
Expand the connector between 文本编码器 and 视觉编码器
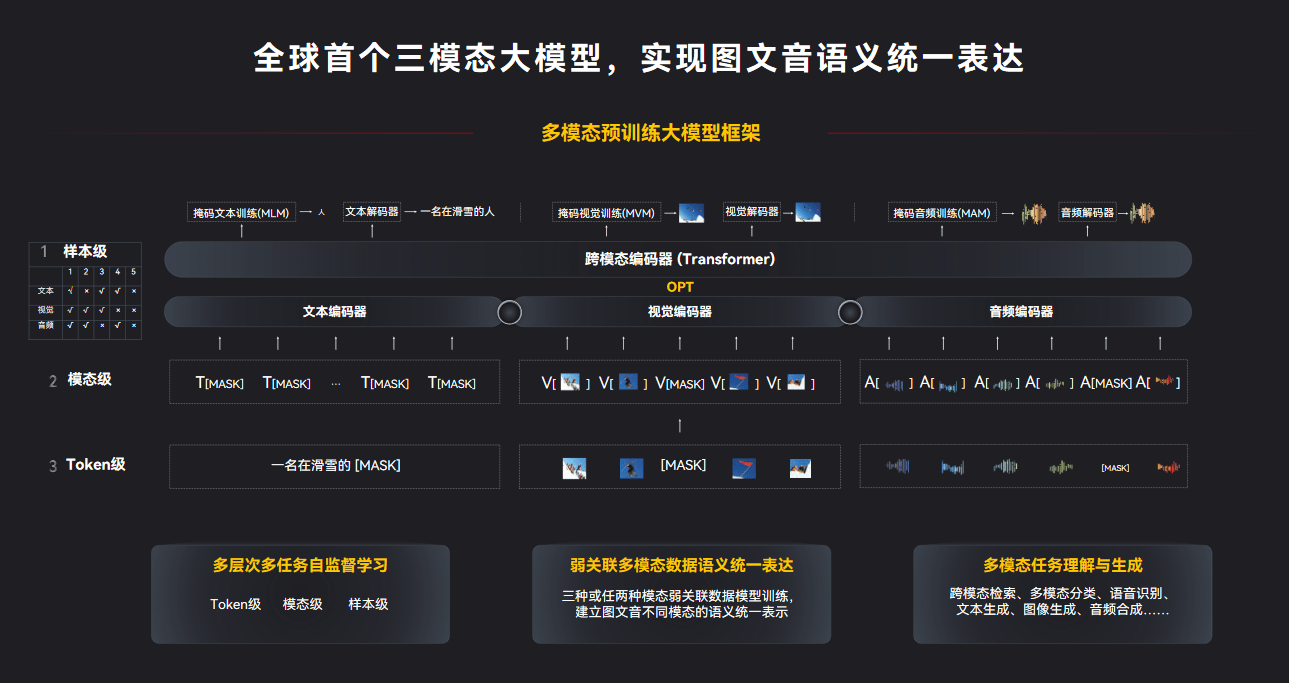pos(509,311)
